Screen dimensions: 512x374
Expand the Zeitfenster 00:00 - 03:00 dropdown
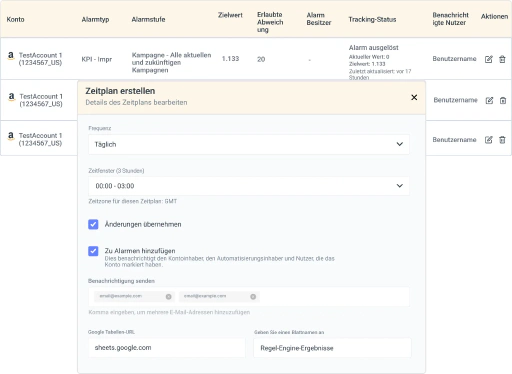(x=249, y=186)
